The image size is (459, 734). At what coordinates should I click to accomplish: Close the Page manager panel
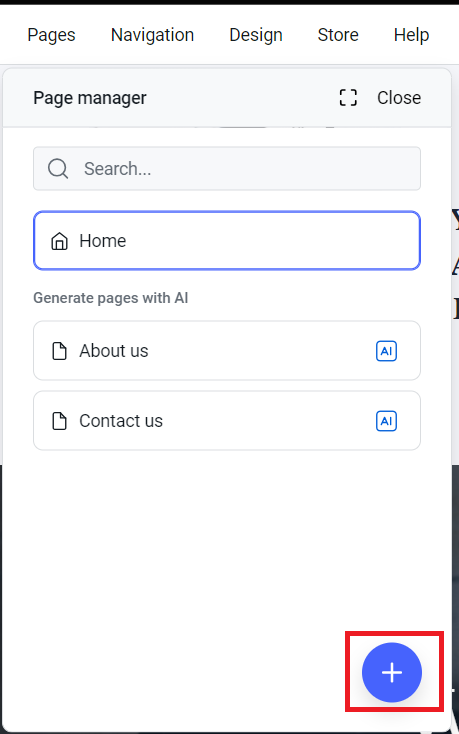[x=399, y=98]
